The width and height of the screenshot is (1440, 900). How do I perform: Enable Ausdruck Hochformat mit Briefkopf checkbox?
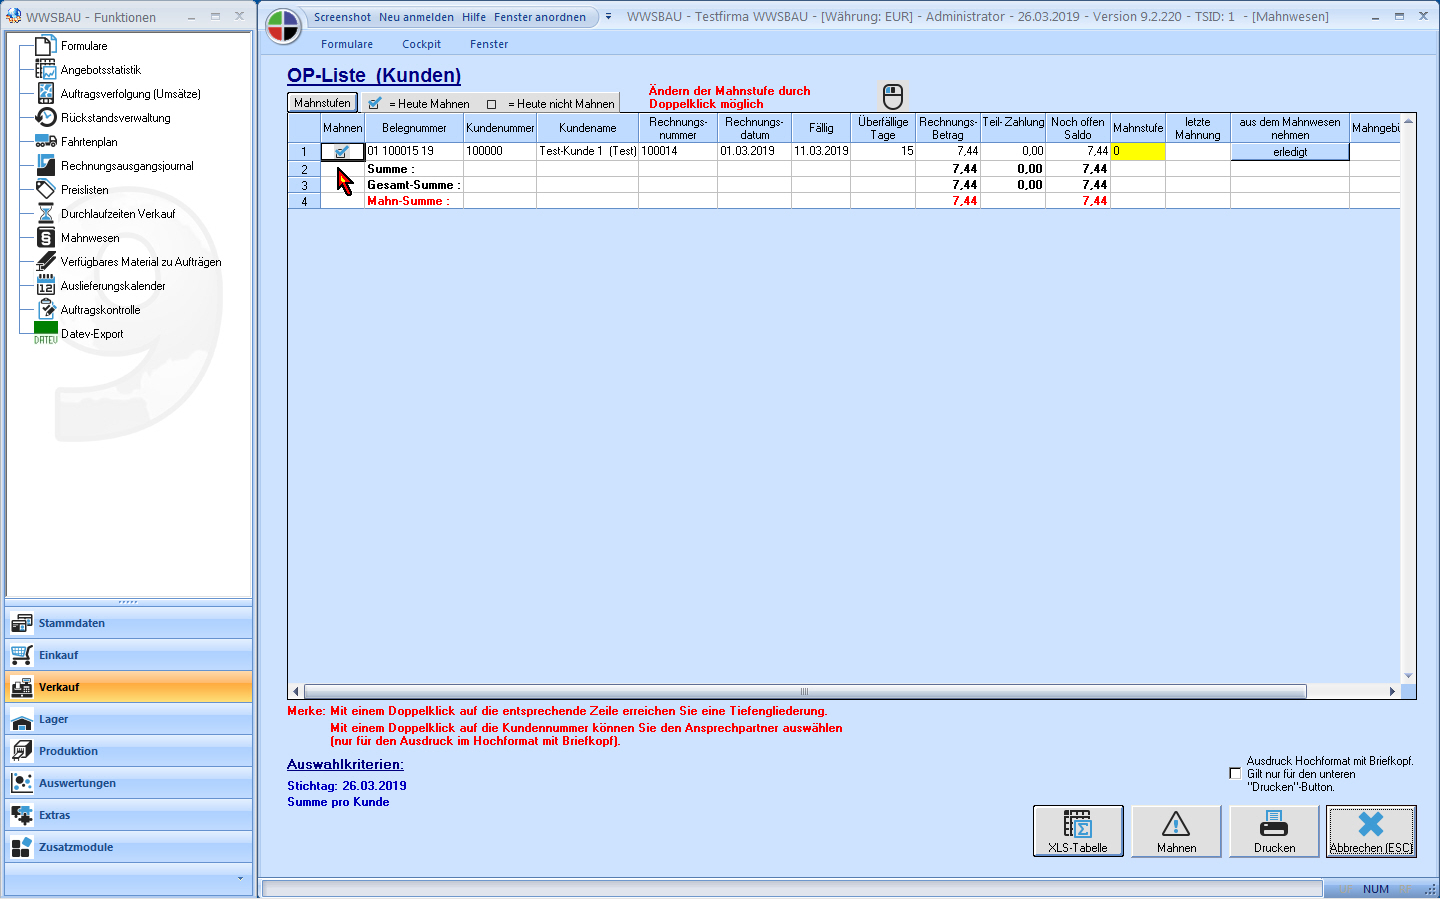pos(1235,773)
